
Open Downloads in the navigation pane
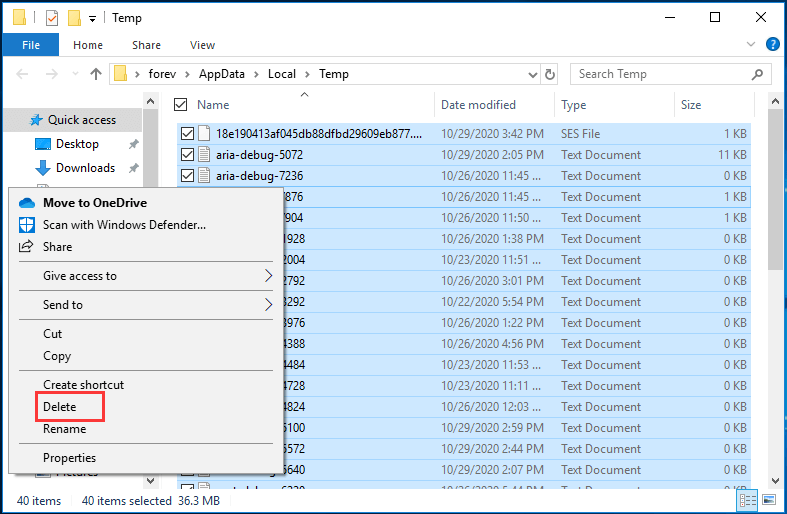coord(85,168)
